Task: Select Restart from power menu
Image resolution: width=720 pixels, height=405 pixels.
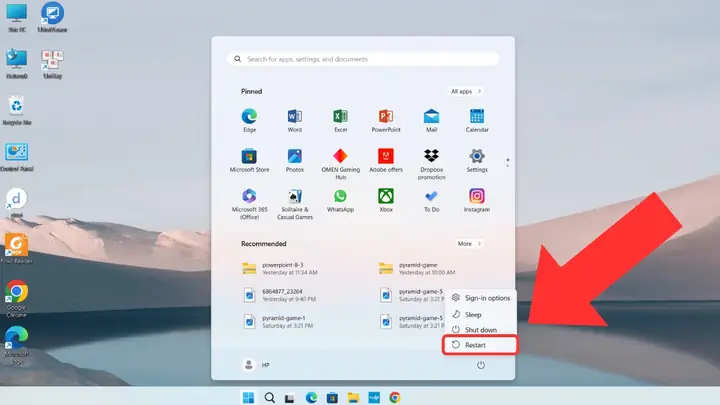Action: tap(480, 345)
